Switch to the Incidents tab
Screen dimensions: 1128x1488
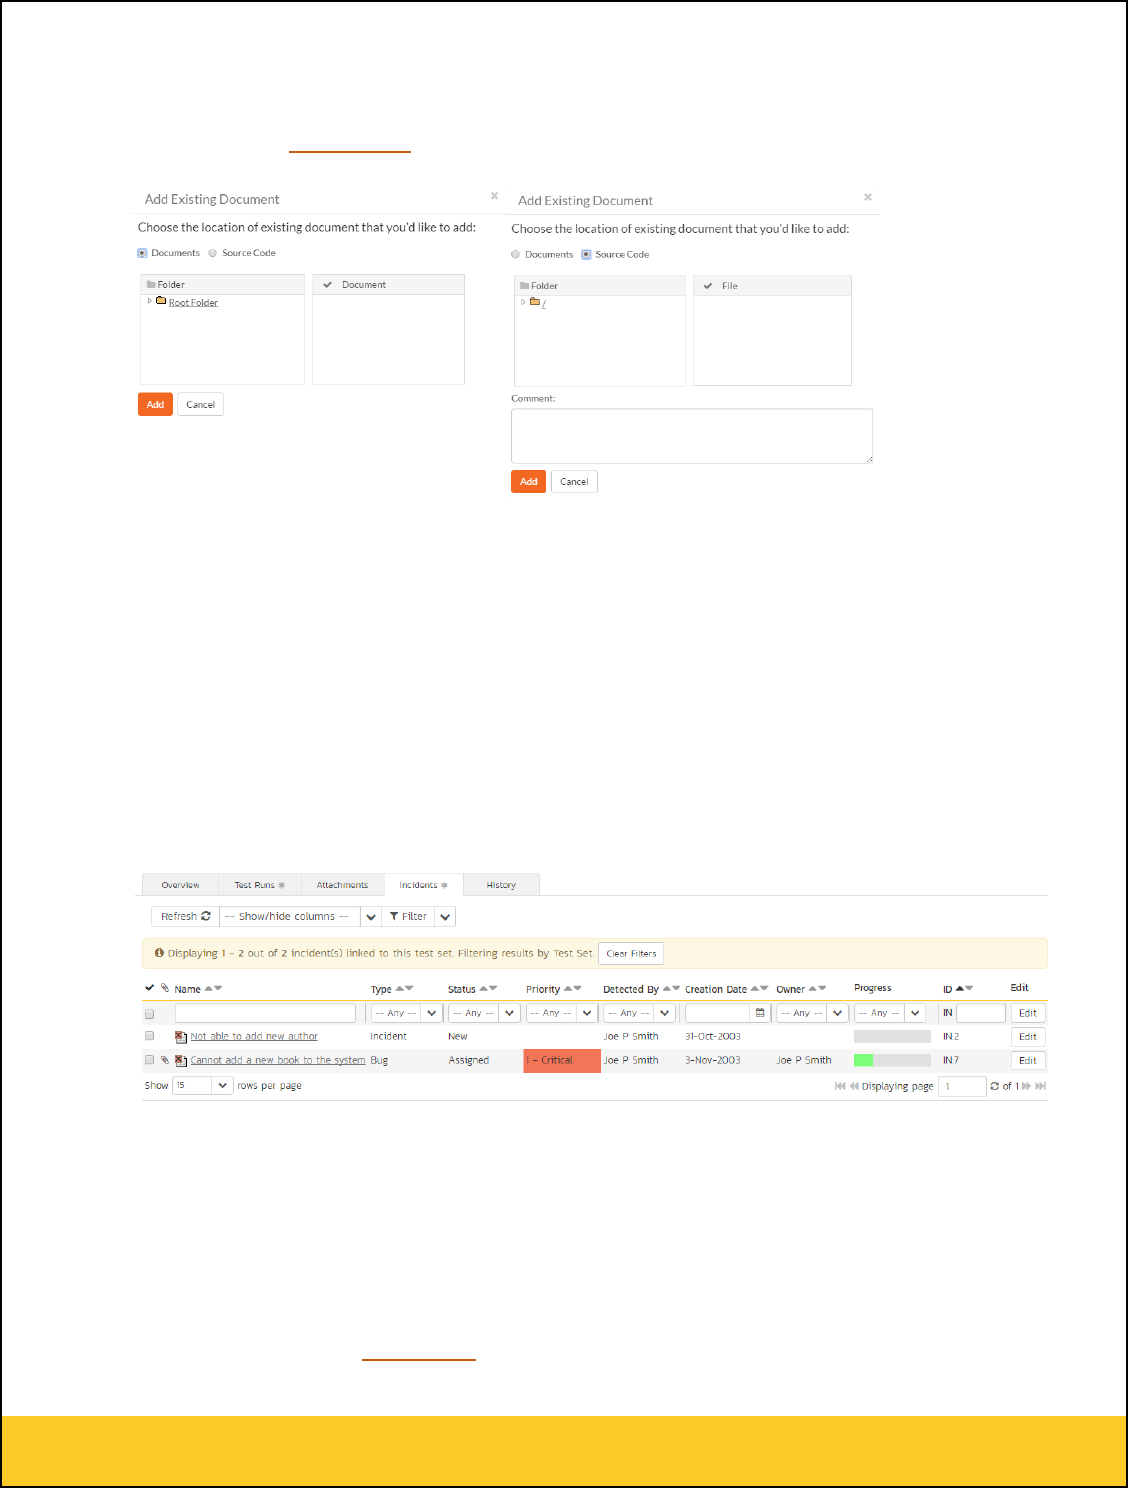424,885
